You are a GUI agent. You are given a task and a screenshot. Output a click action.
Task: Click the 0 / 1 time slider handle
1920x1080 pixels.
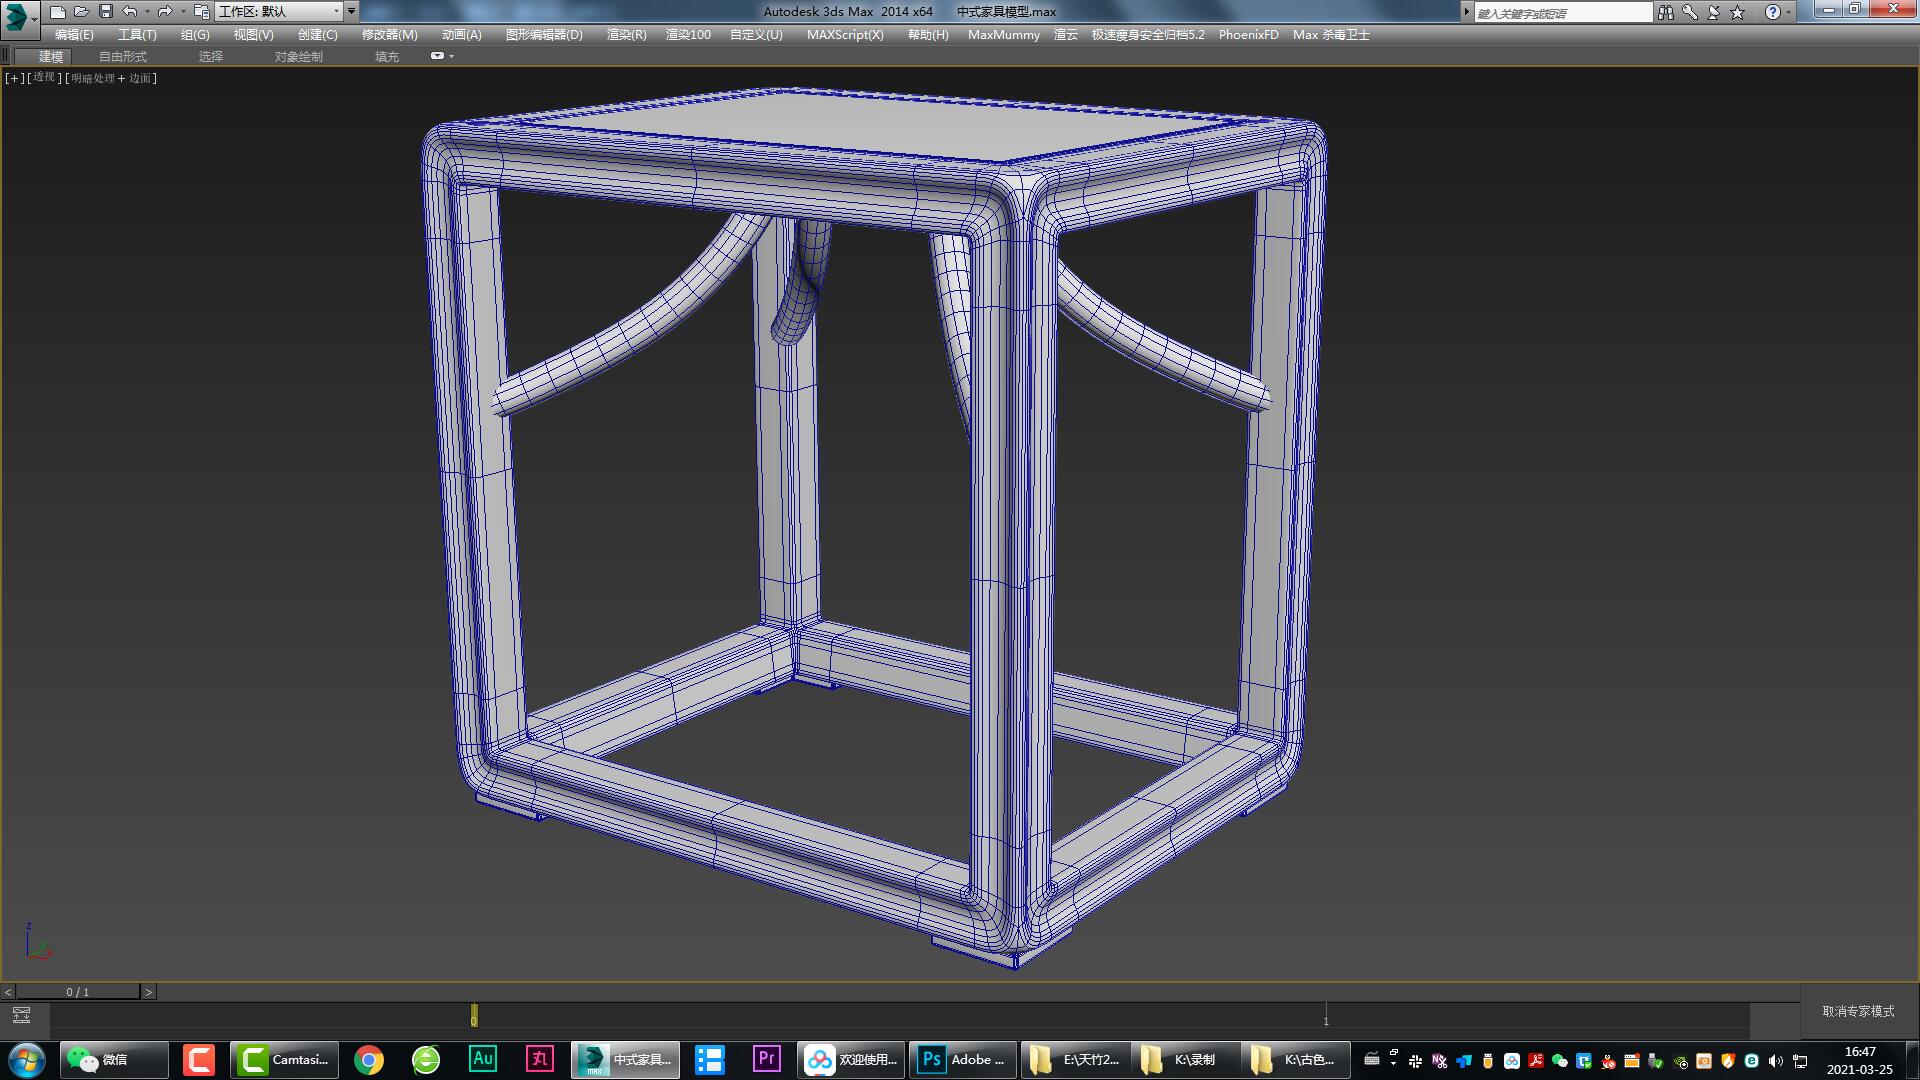point(78,992)
